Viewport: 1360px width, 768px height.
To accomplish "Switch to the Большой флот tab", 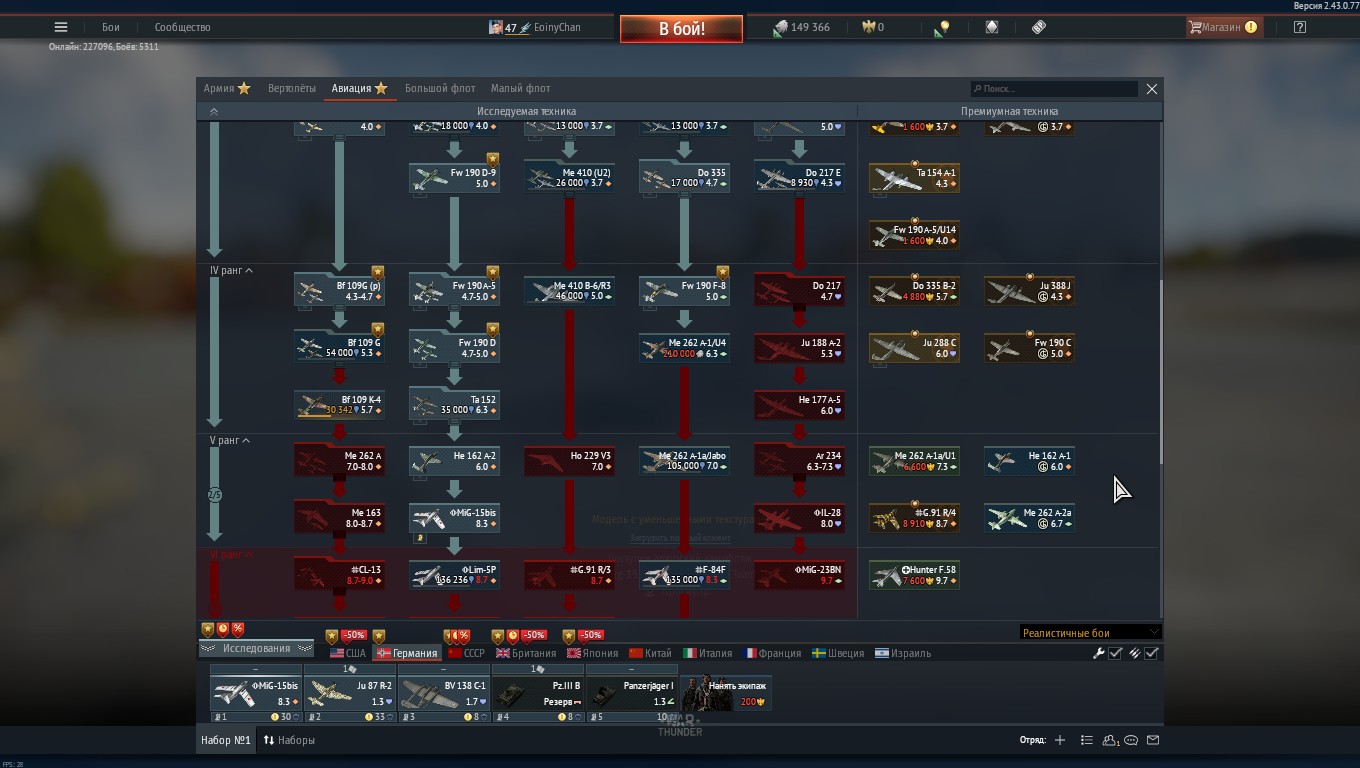I will click(440, 88).
